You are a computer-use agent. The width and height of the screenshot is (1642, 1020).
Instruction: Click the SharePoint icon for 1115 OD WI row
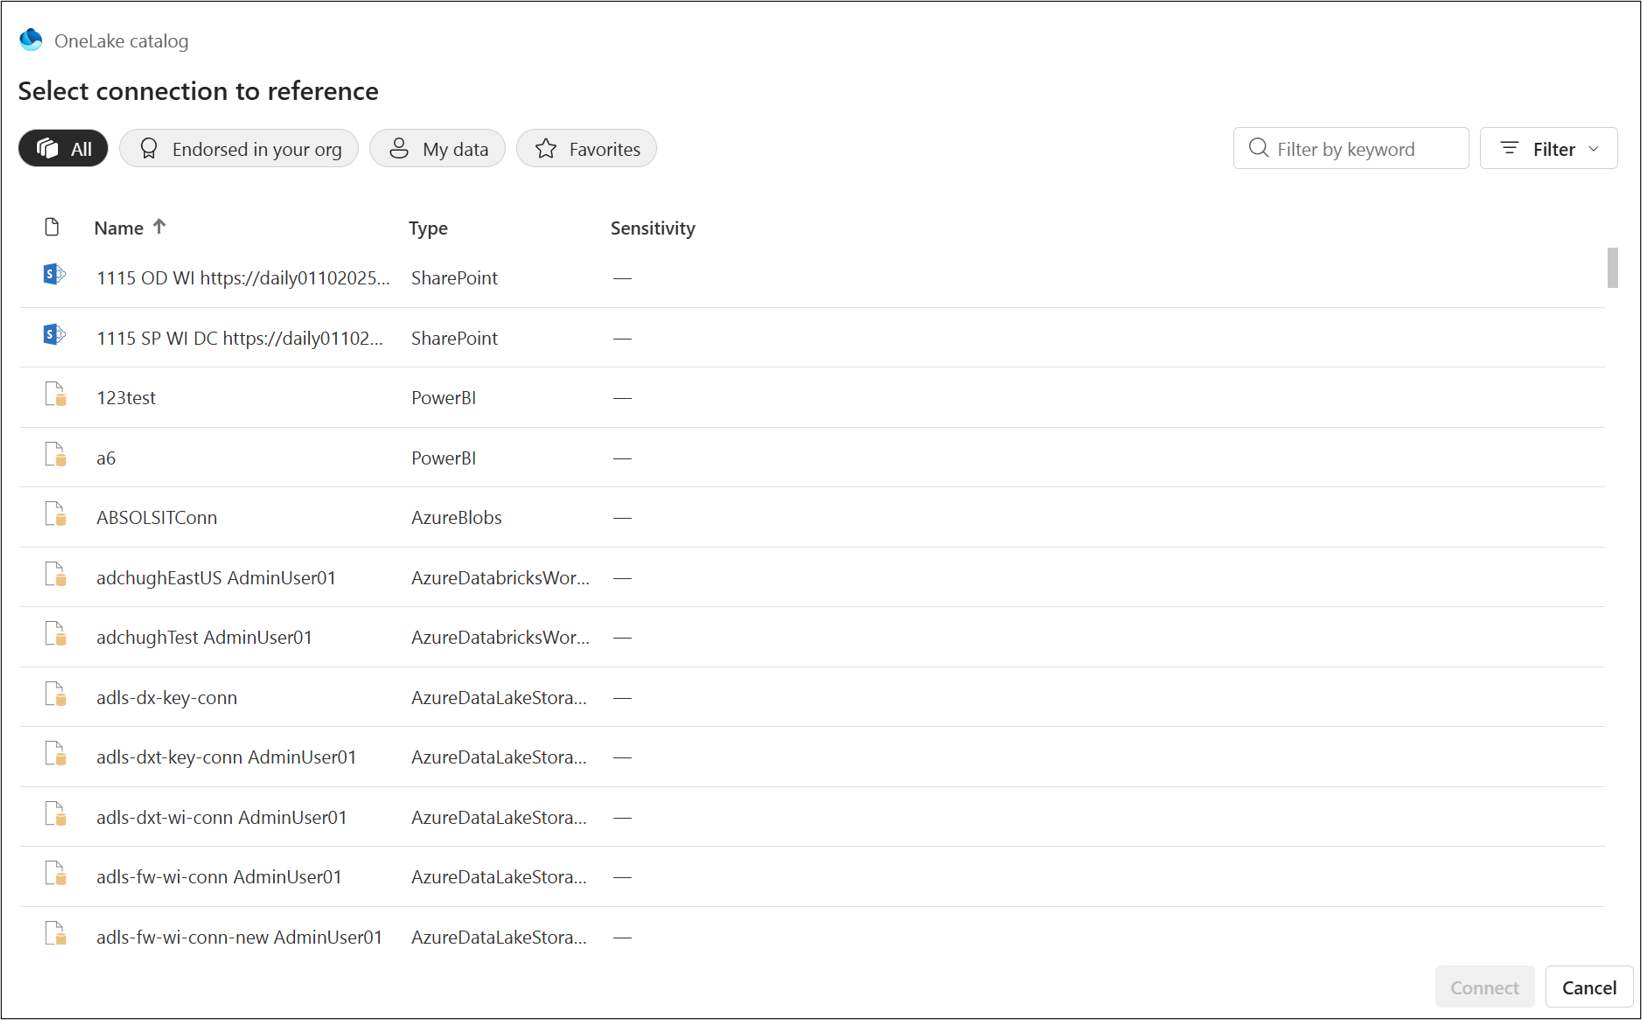[54, 275]
